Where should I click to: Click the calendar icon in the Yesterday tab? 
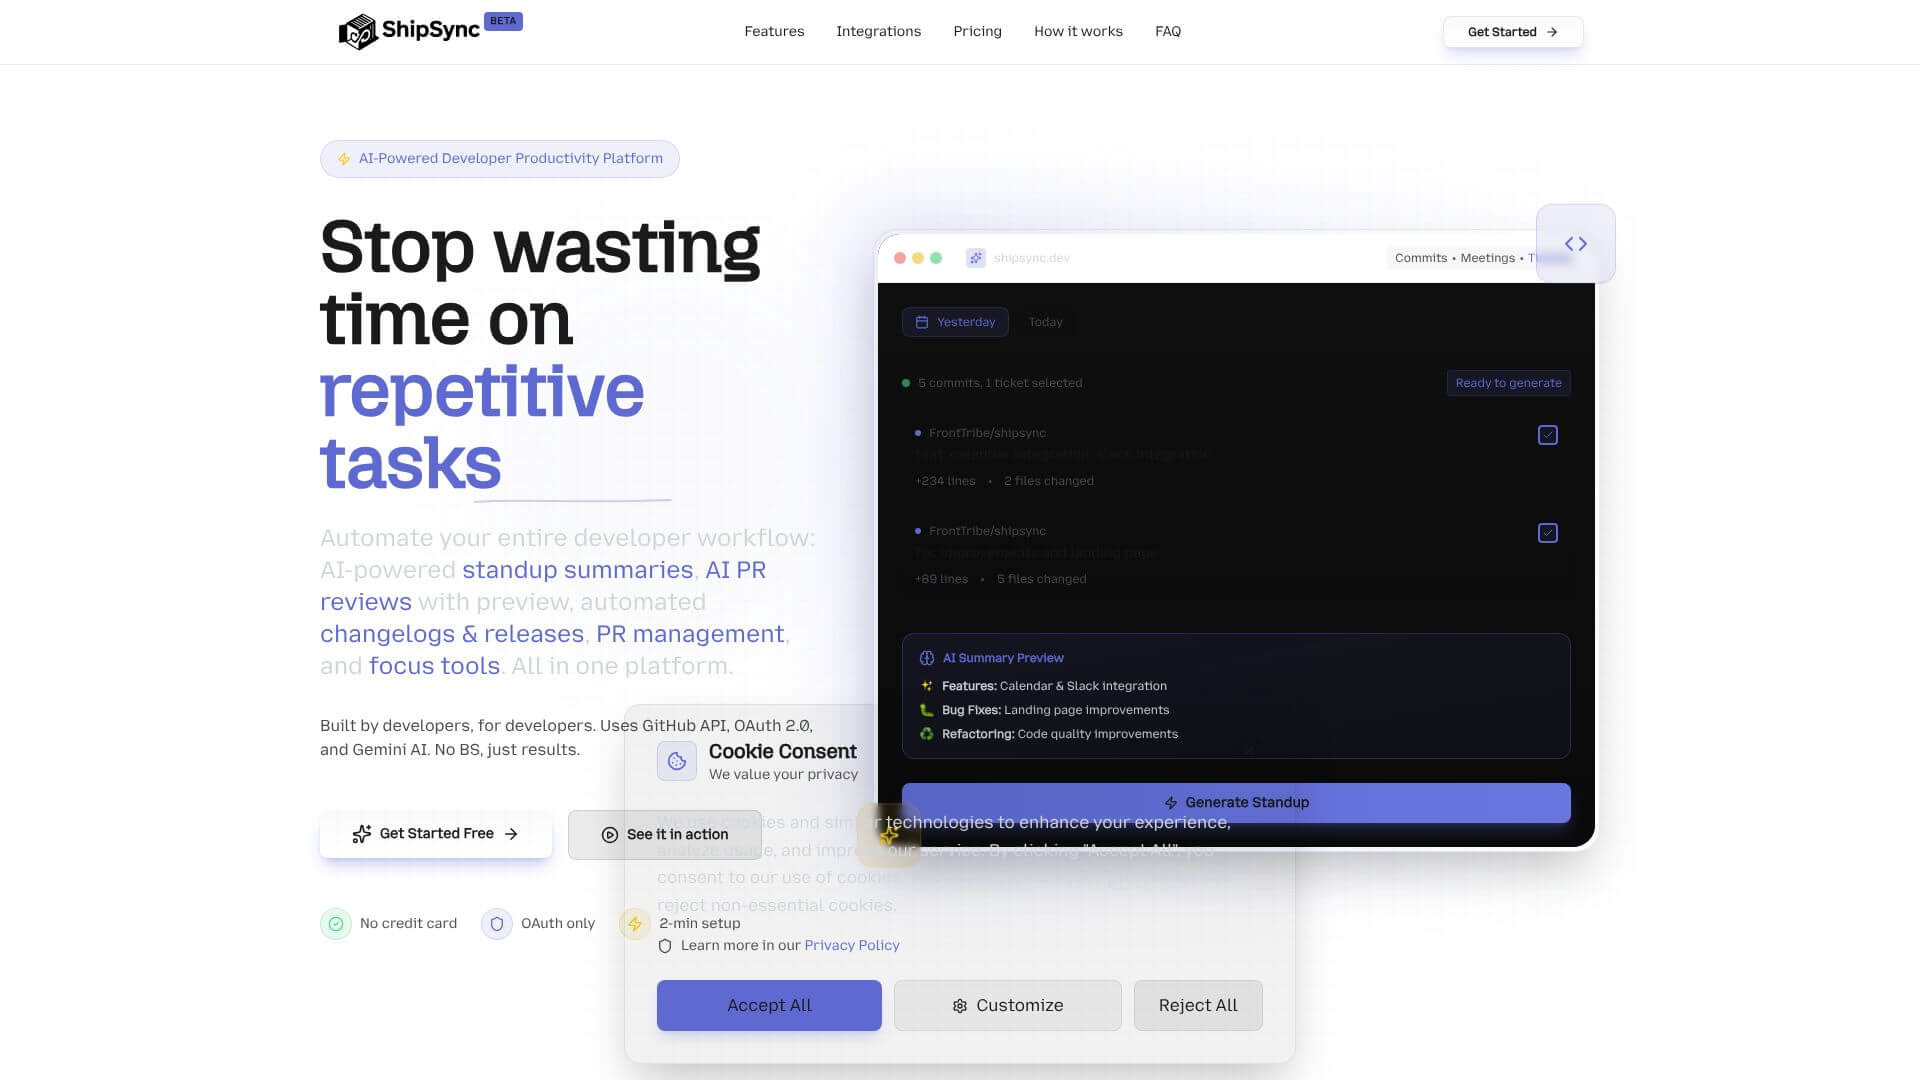922,321
